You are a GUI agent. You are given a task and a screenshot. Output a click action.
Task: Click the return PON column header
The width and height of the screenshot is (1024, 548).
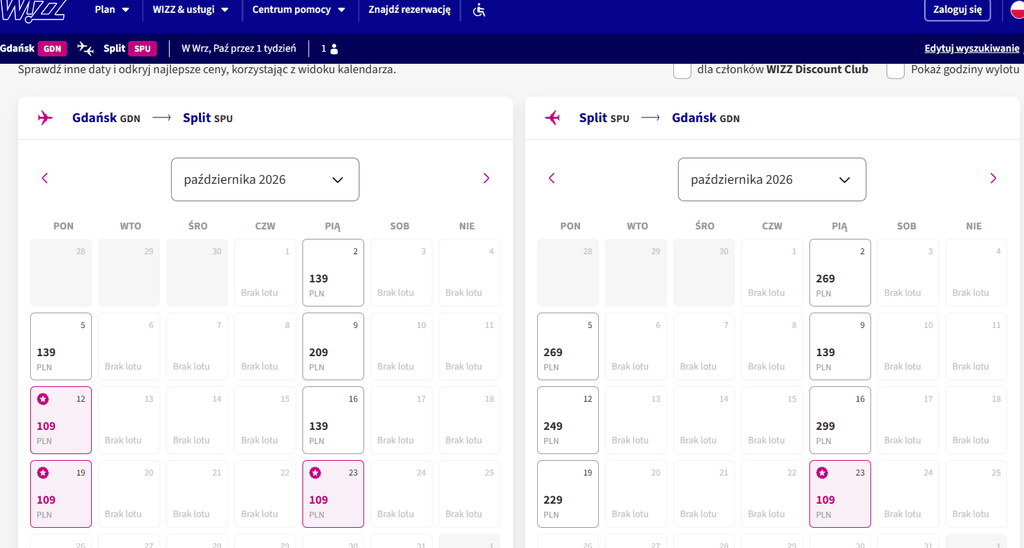(x=570, y=226)
